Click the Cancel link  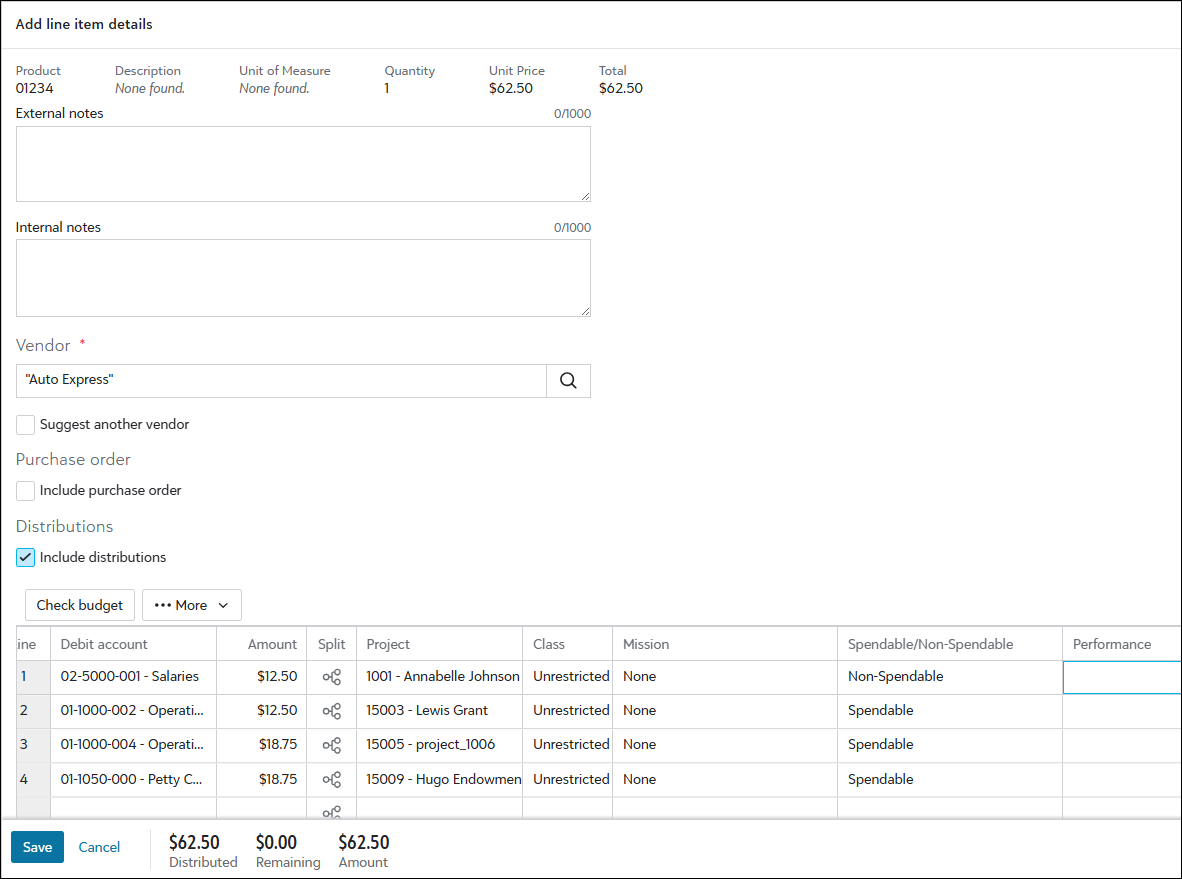99,847
